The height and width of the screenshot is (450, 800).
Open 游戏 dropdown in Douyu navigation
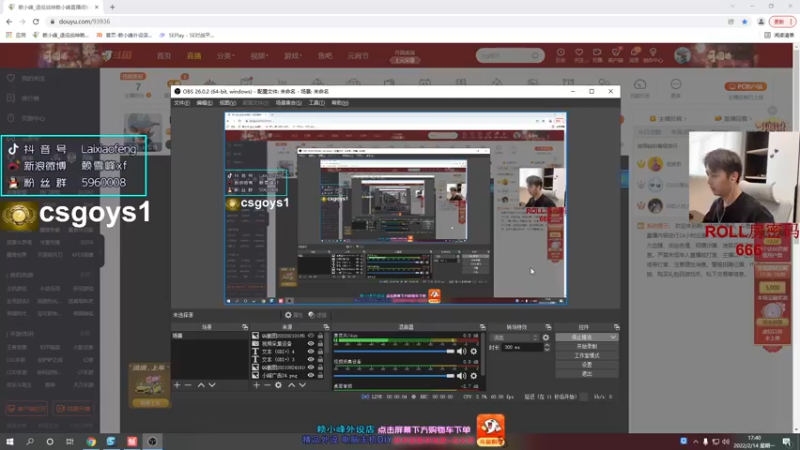pos(293,56)
